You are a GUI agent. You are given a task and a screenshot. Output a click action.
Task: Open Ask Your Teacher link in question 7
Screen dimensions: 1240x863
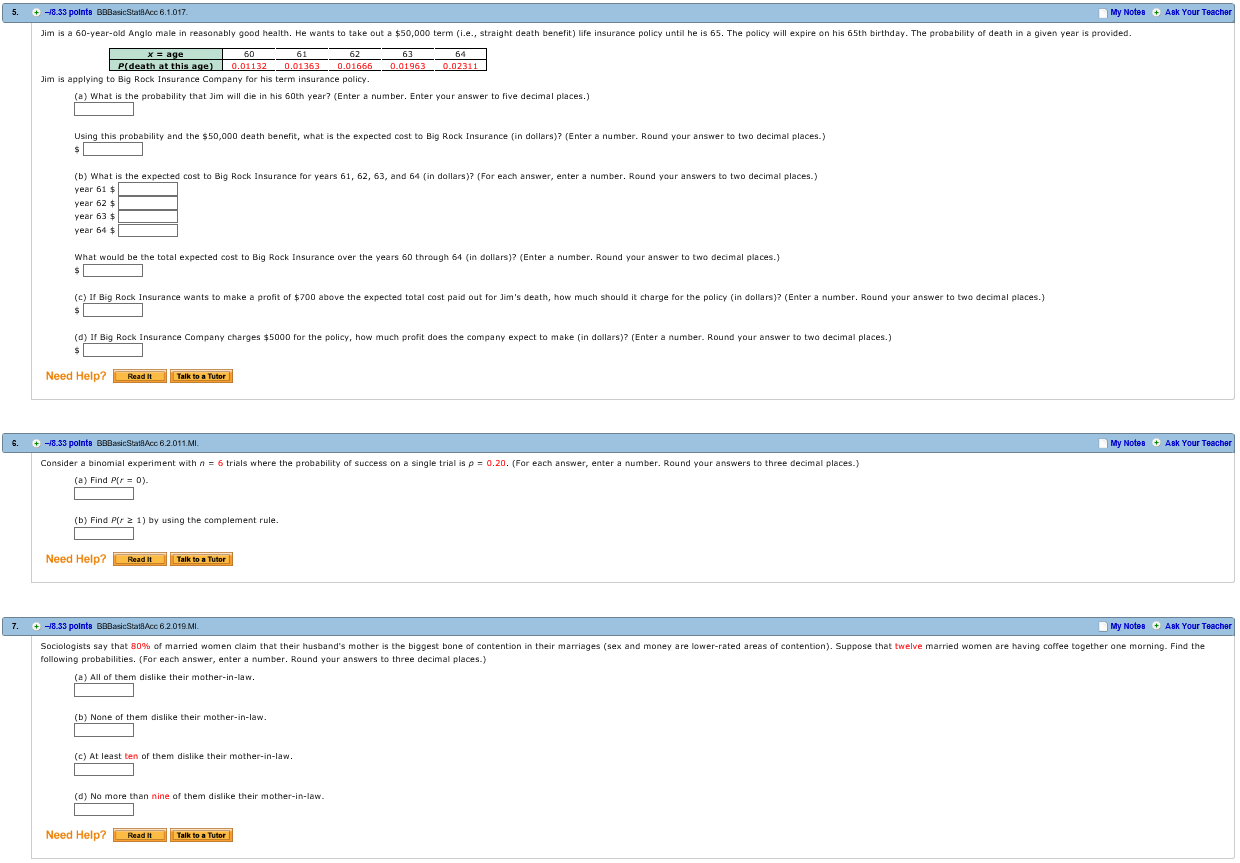(x=1198, y=626)
